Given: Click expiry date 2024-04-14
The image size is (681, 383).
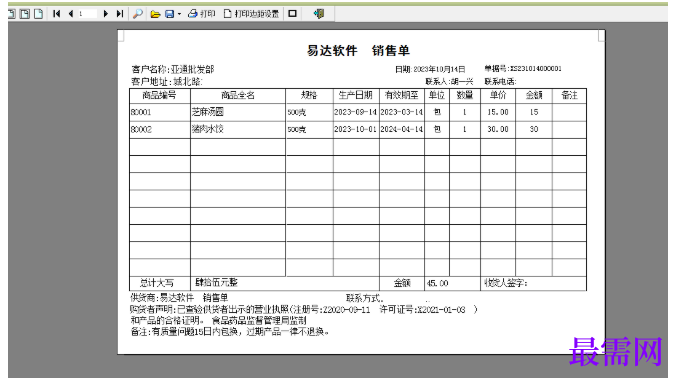Looking at the screenshot, I should point(401,129).
